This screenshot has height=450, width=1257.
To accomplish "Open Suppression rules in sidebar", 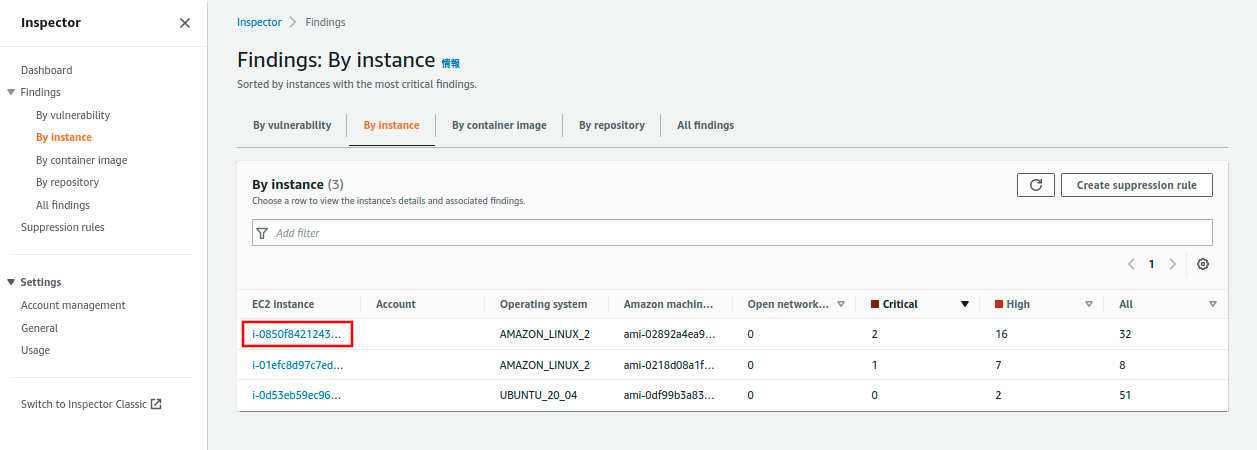I will pyautogui.click(x=63, y=227).
